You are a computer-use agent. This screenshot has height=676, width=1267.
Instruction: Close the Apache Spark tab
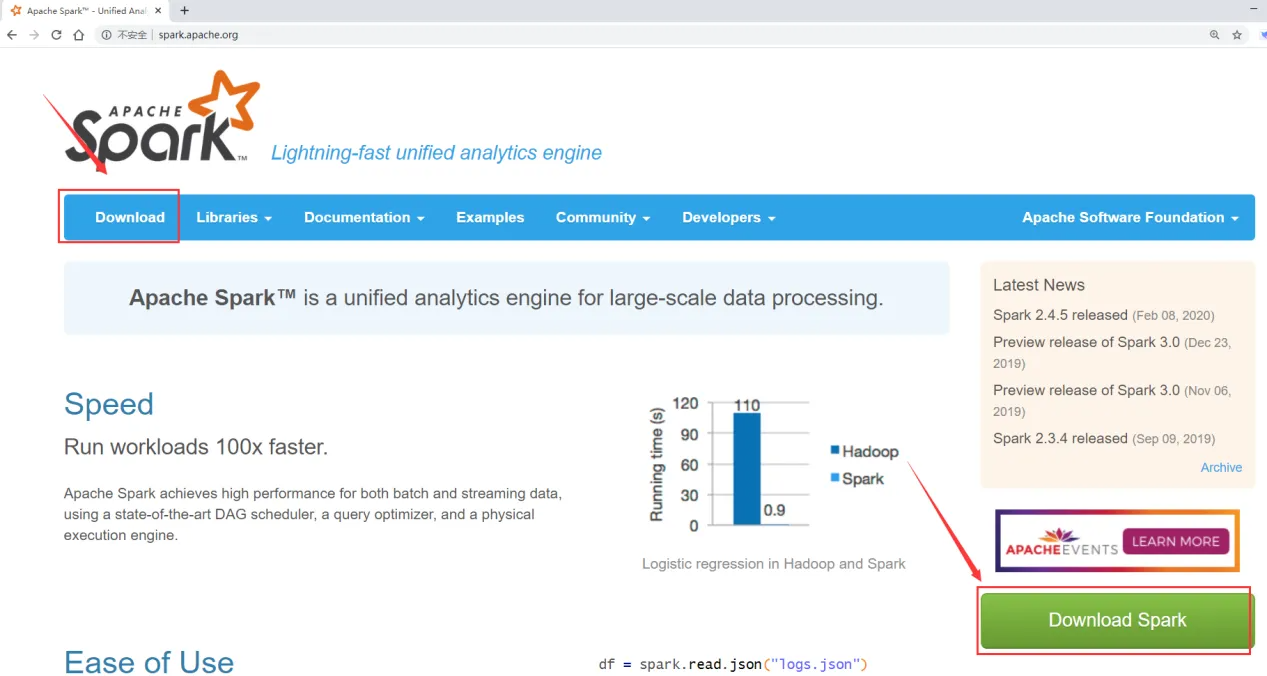pyautogui.click(x=158, y=11)
